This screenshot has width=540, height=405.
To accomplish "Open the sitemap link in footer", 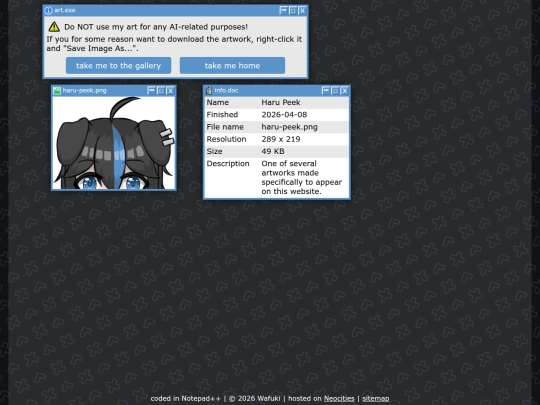I will click(x=376, y=398).
